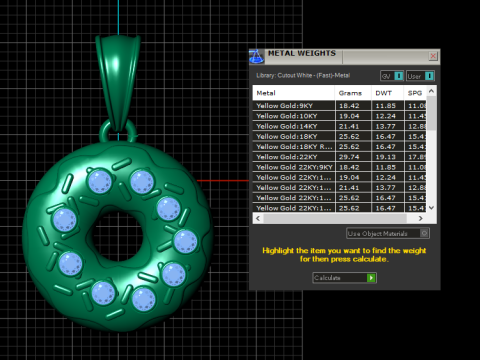Click the table's scroll up arrow

(431, 91)
